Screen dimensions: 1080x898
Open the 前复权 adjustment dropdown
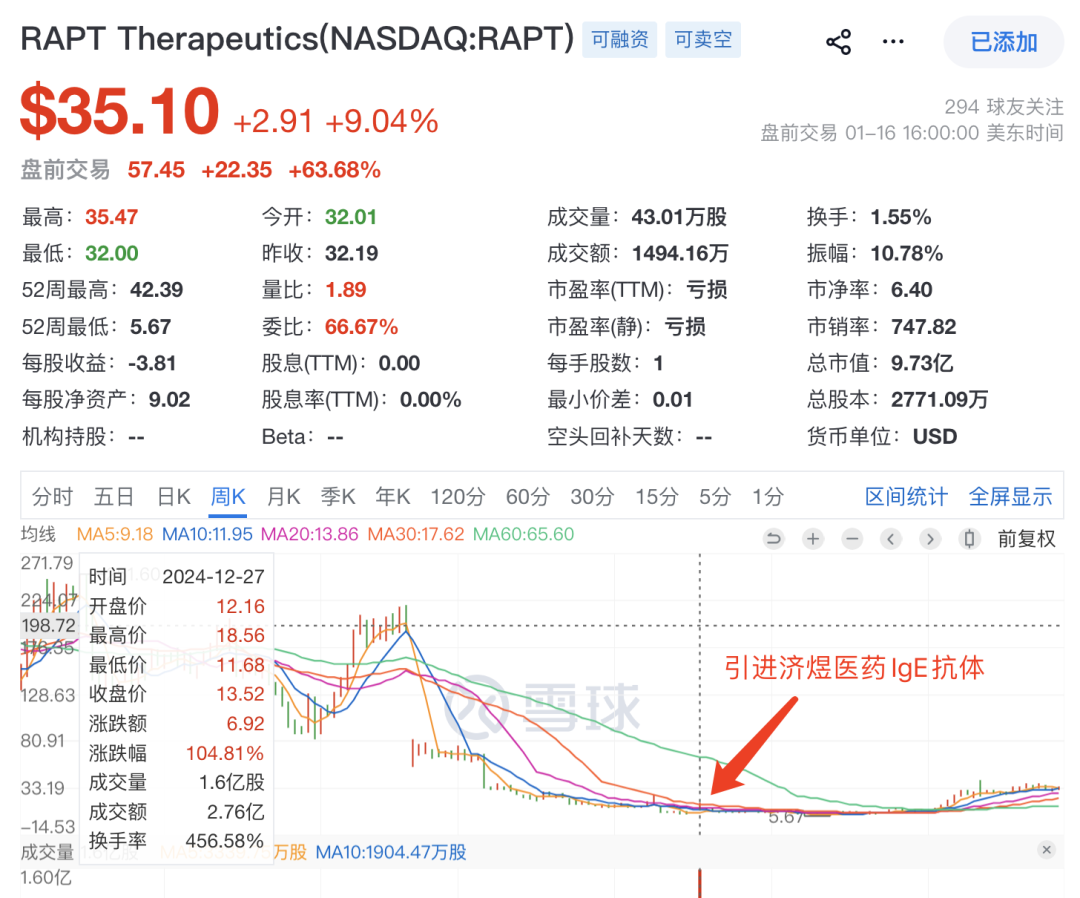click(1026, 539)
